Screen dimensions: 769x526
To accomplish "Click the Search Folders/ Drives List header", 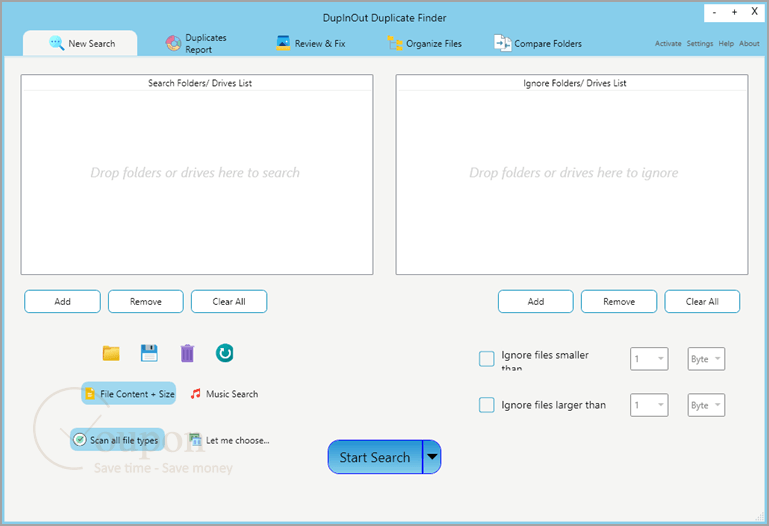I will [x=200, y=83].
